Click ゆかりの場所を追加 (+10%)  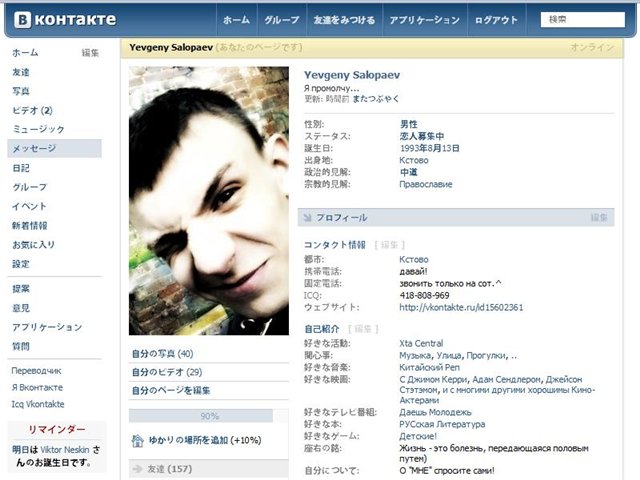coord(205,440)
